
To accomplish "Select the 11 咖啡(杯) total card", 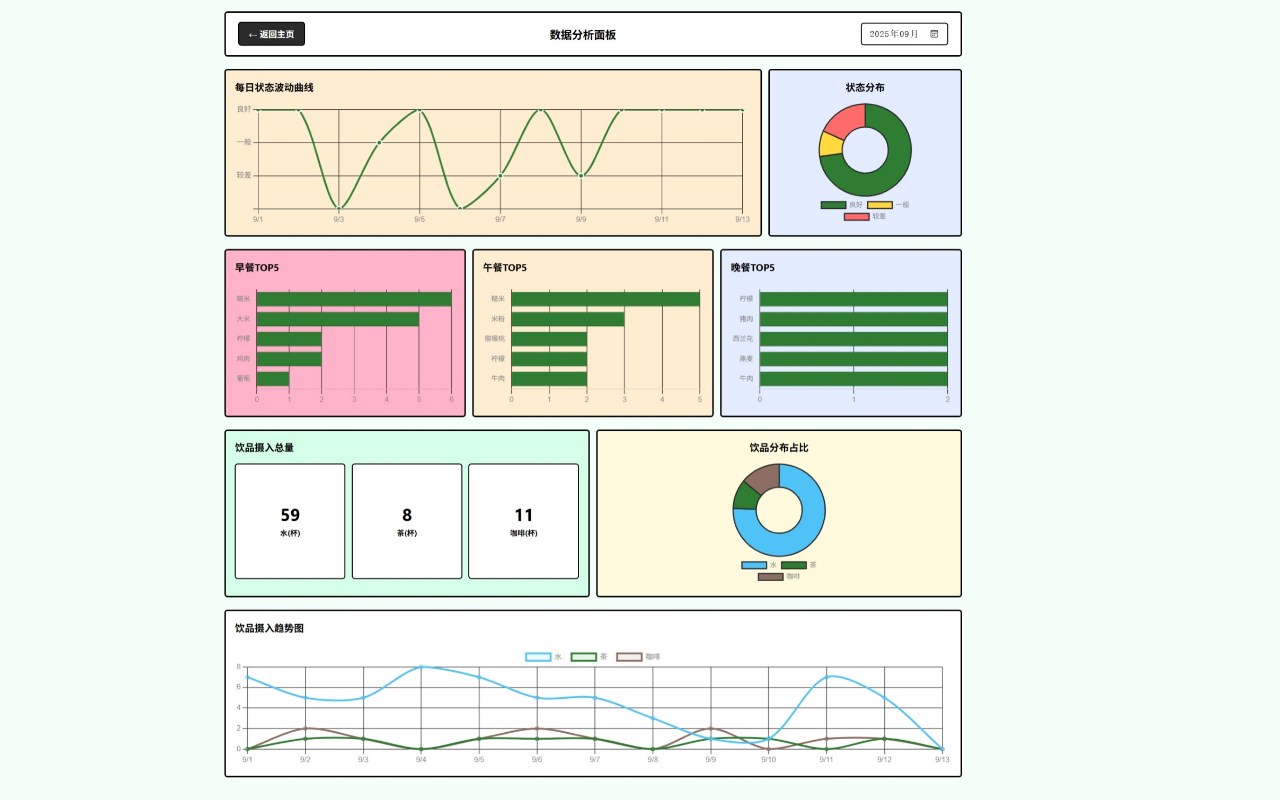I will [524, 521].
